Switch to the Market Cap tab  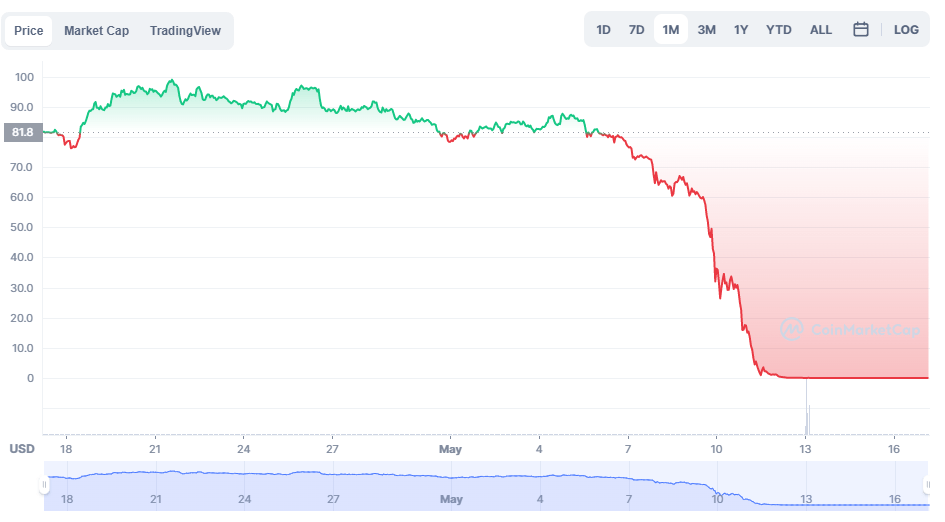coord(96,31)
